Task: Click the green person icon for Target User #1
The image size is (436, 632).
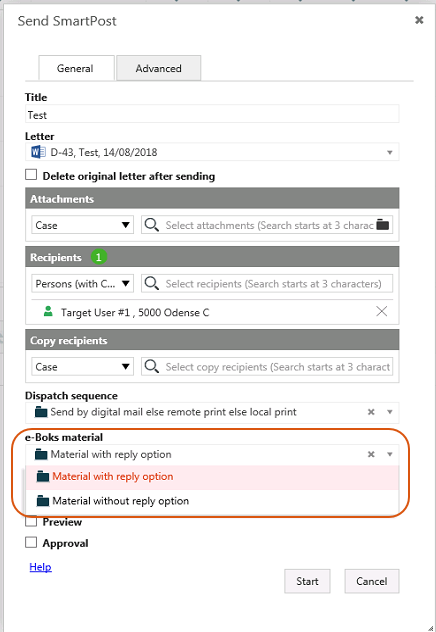Action: [48, 311]
